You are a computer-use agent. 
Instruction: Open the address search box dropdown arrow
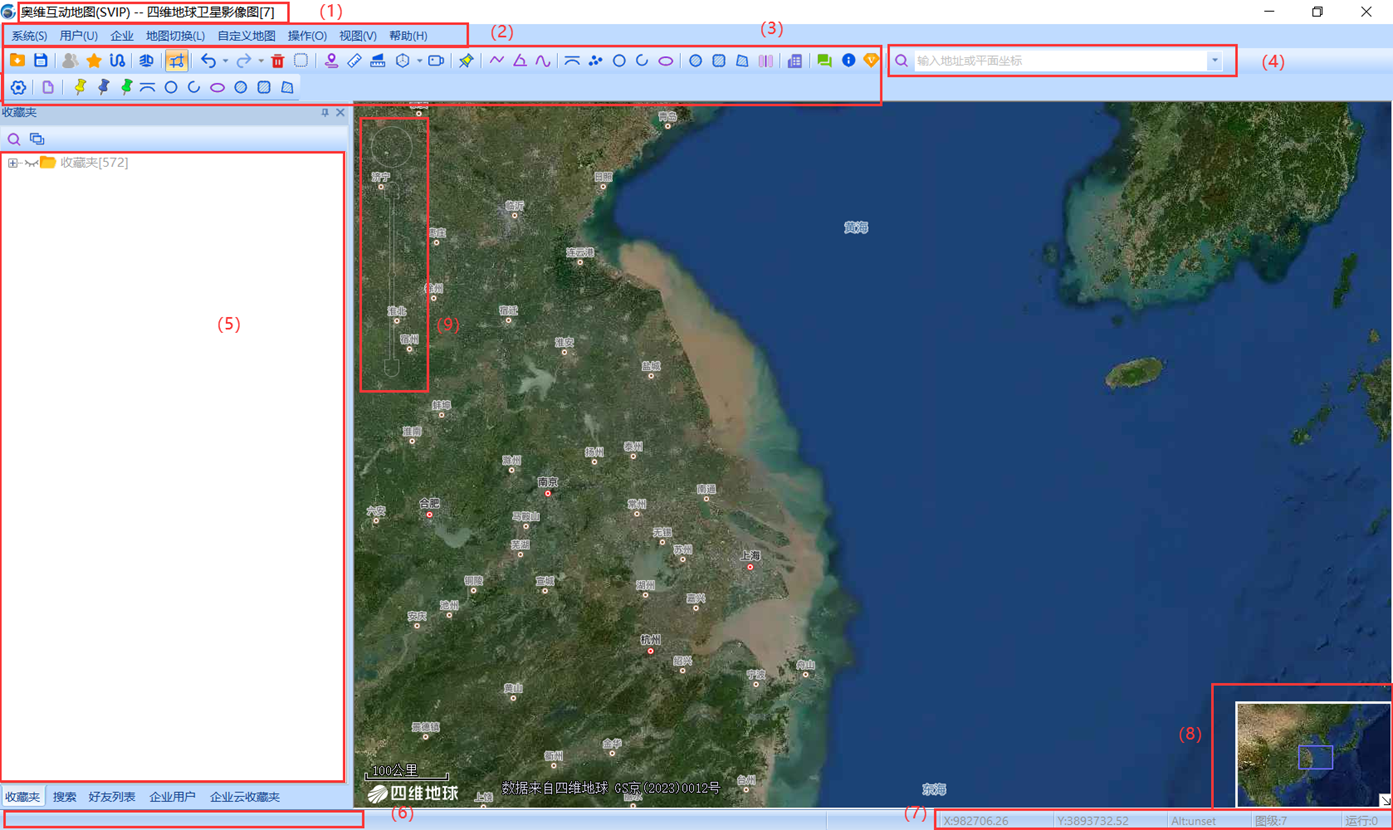(1214, 61)
